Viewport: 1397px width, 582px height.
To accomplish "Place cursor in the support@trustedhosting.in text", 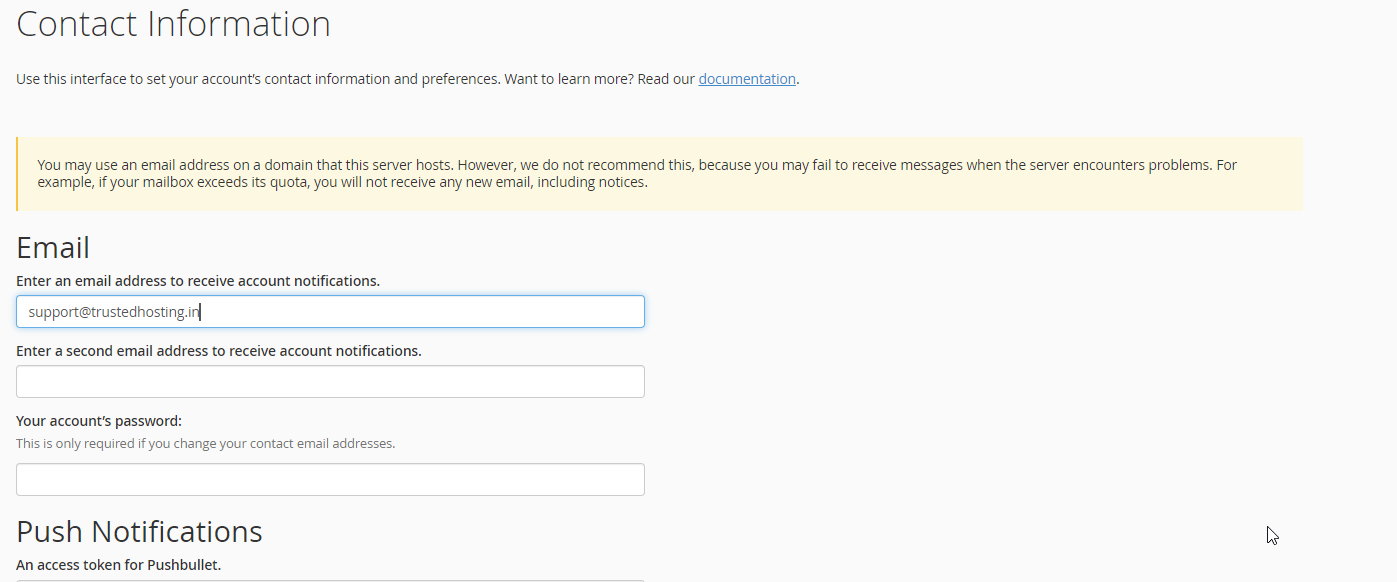I will [114, 312].
